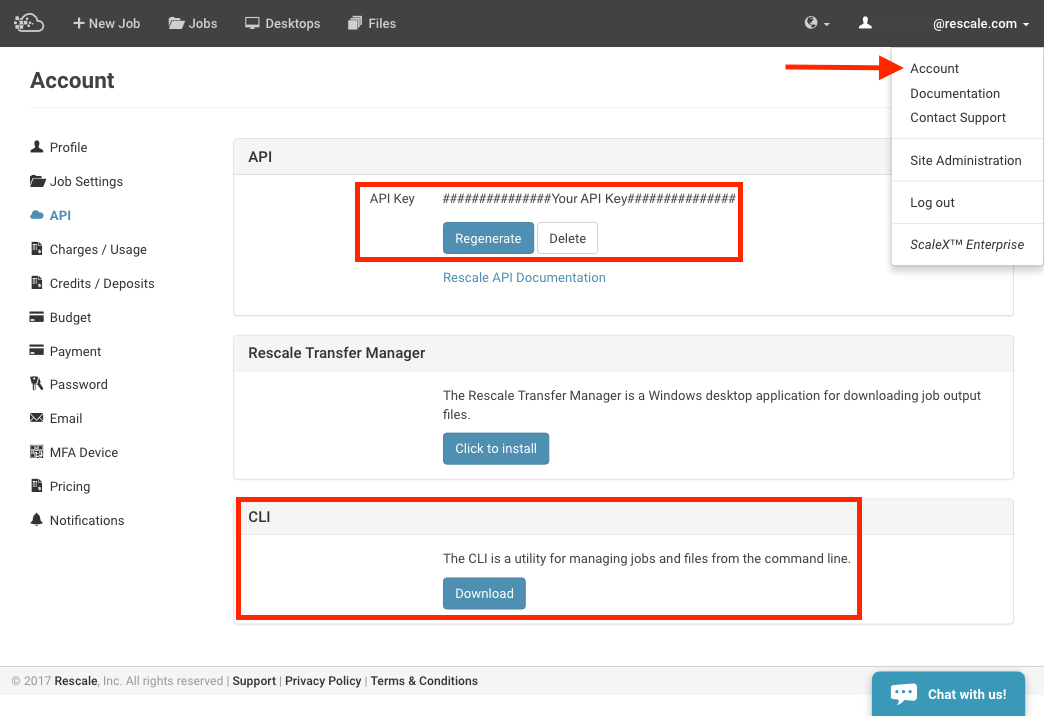The width and height of the screenshot is (1044, 716).
Task: Download the CLI utility
Action: click(484, 593)
